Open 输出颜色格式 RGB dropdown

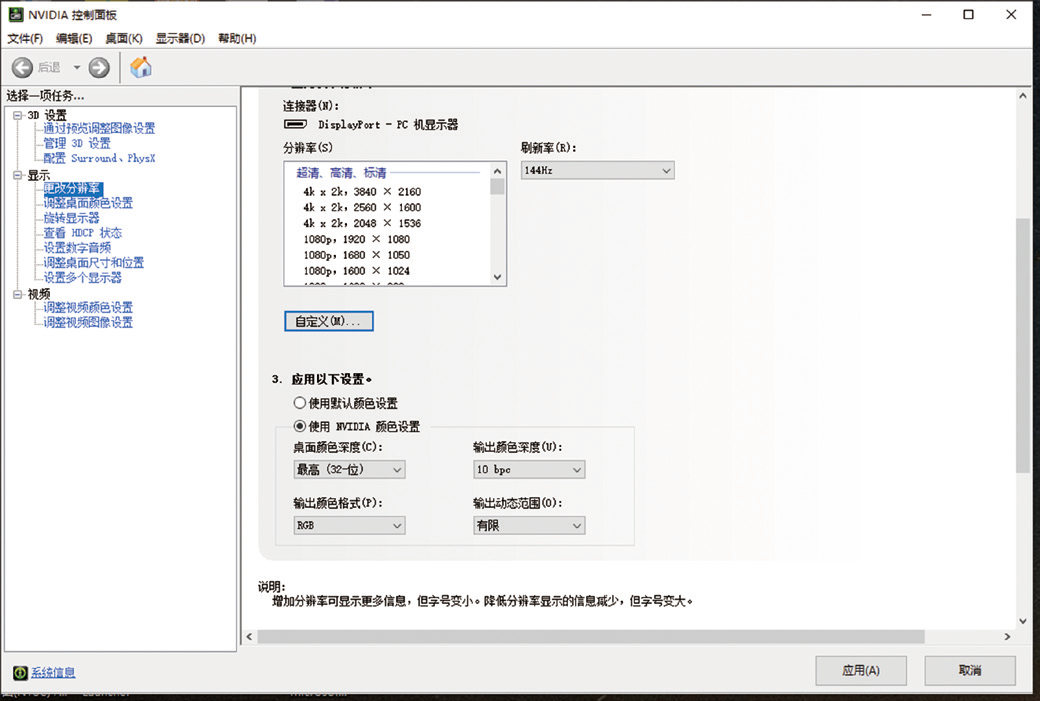click(349, 525)
